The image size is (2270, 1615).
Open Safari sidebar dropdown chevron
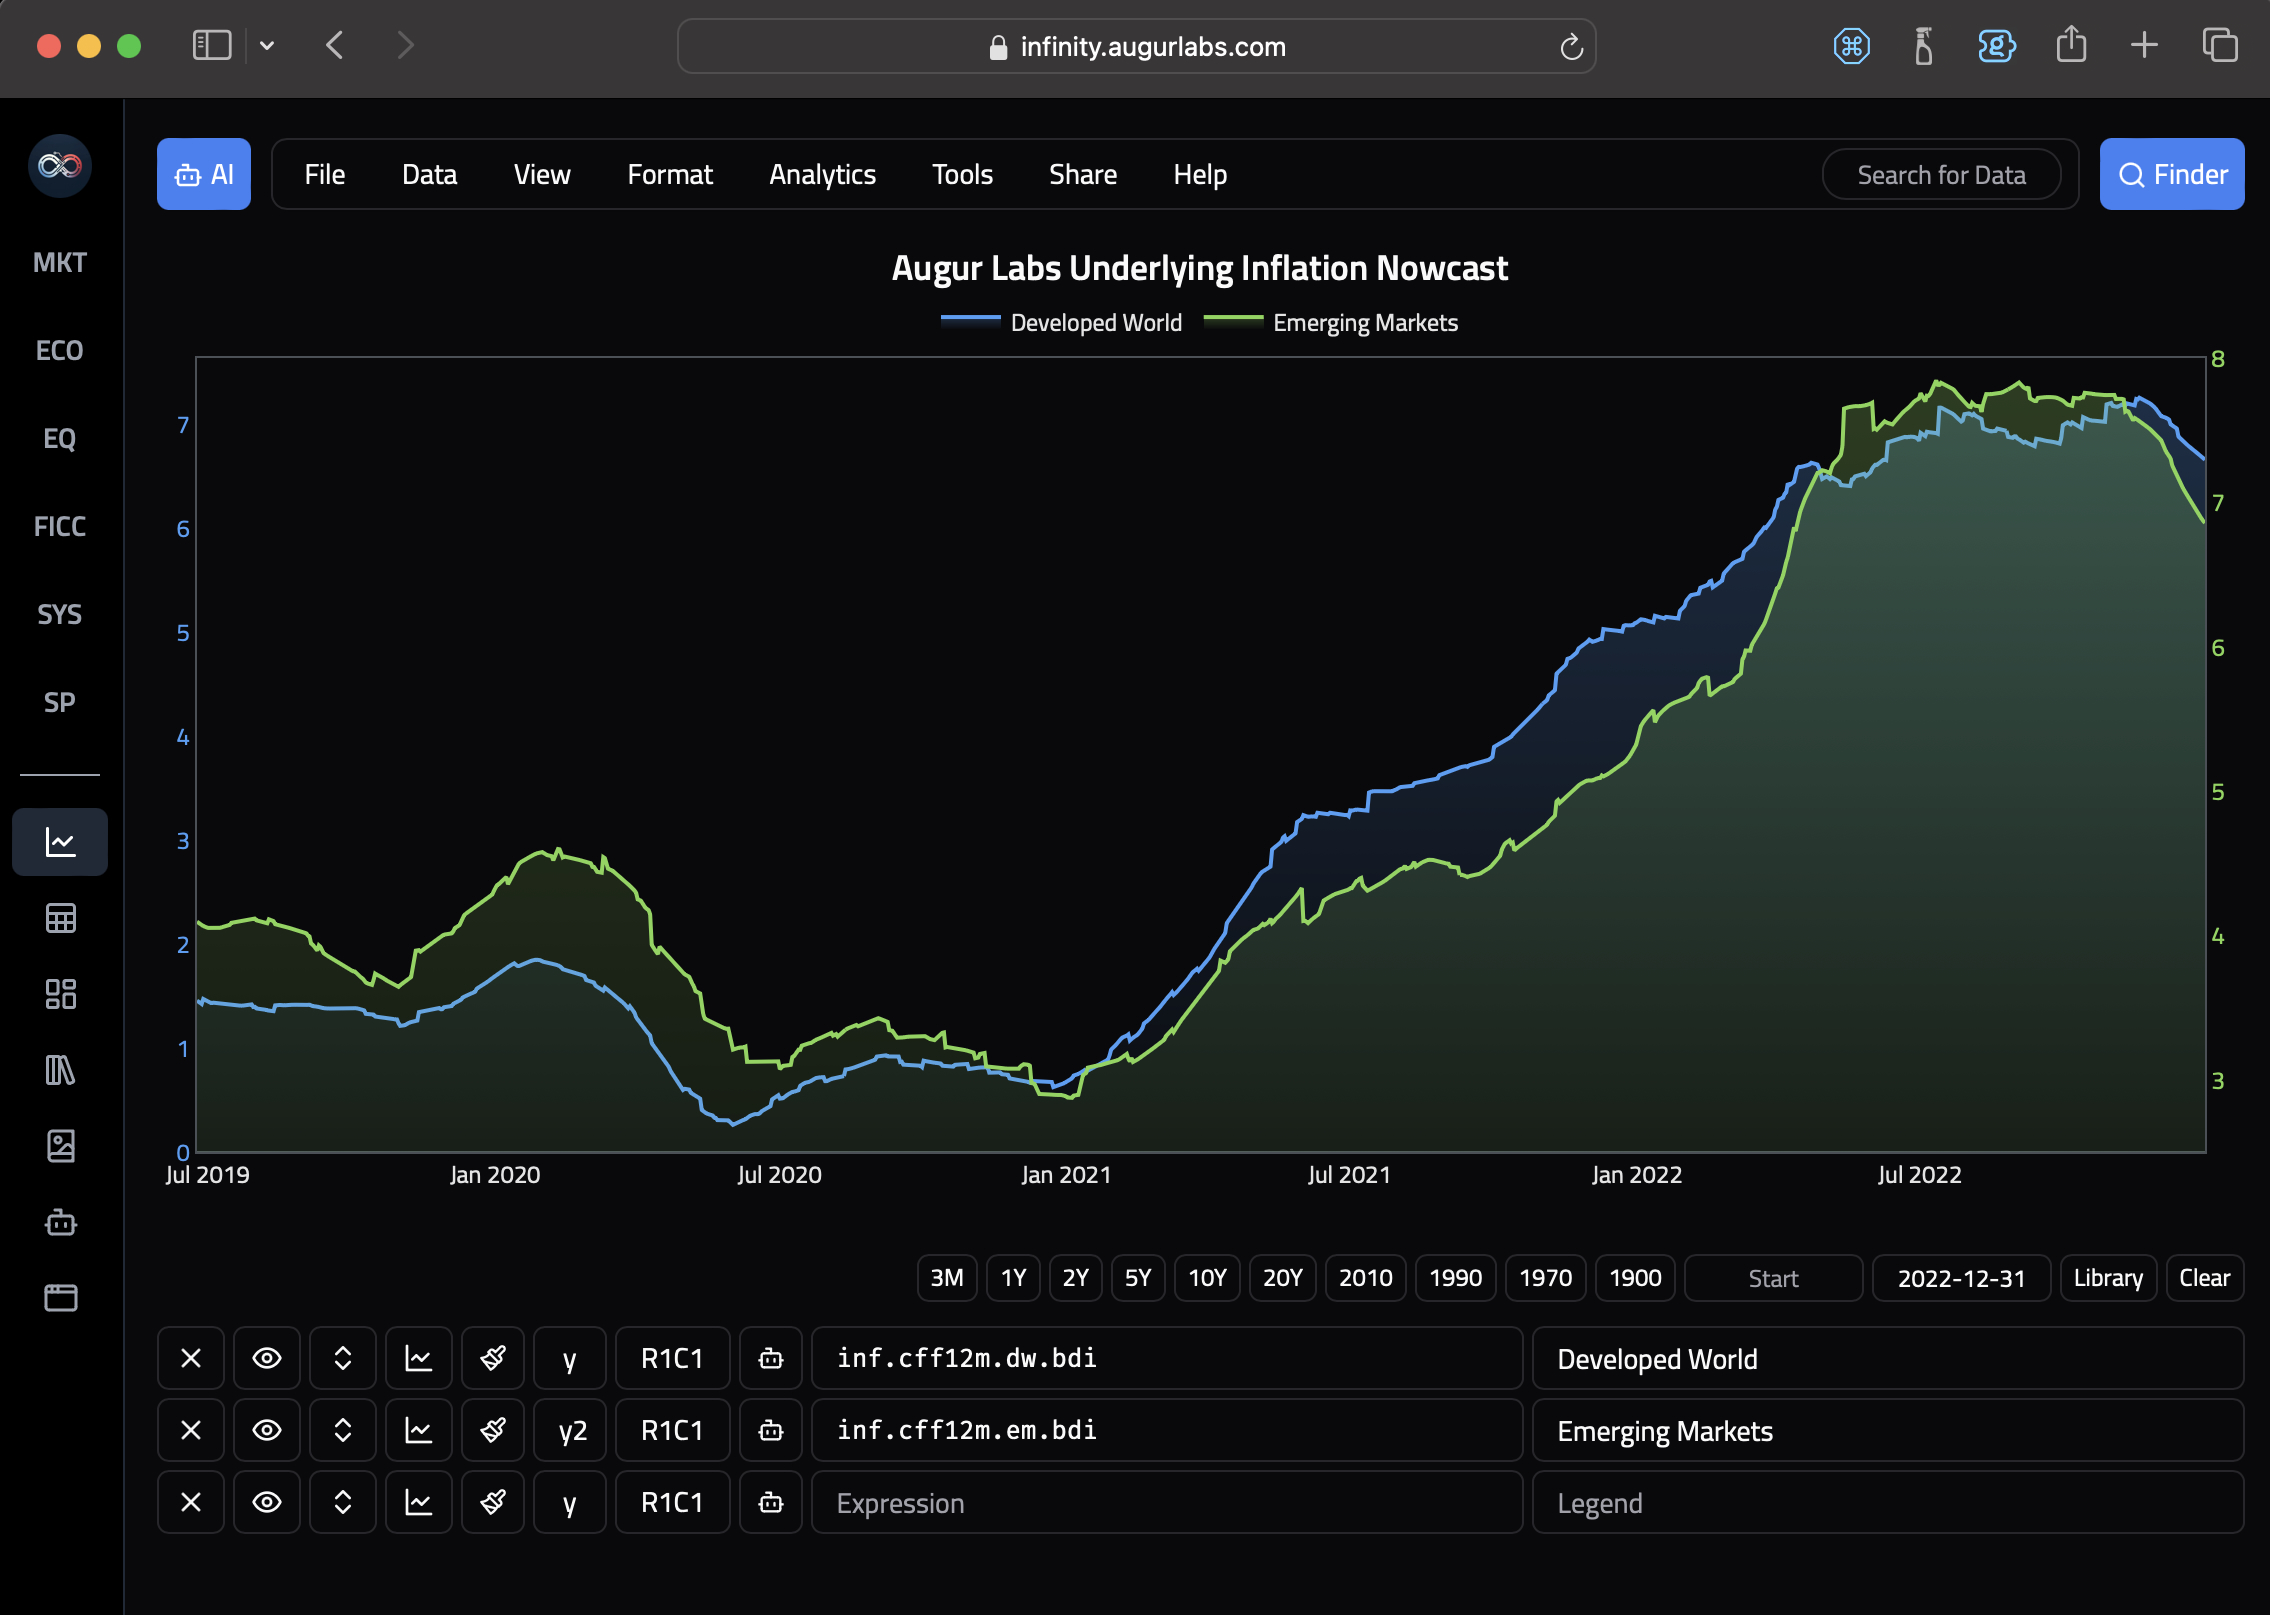[x=267, y=46]
